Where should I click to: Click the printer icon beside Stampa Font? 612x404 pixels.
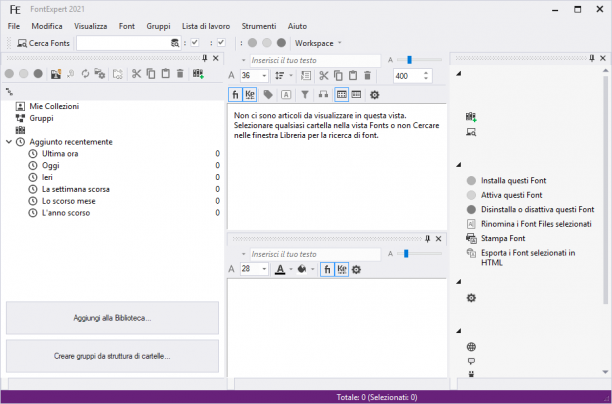click(x=471, y=238)
